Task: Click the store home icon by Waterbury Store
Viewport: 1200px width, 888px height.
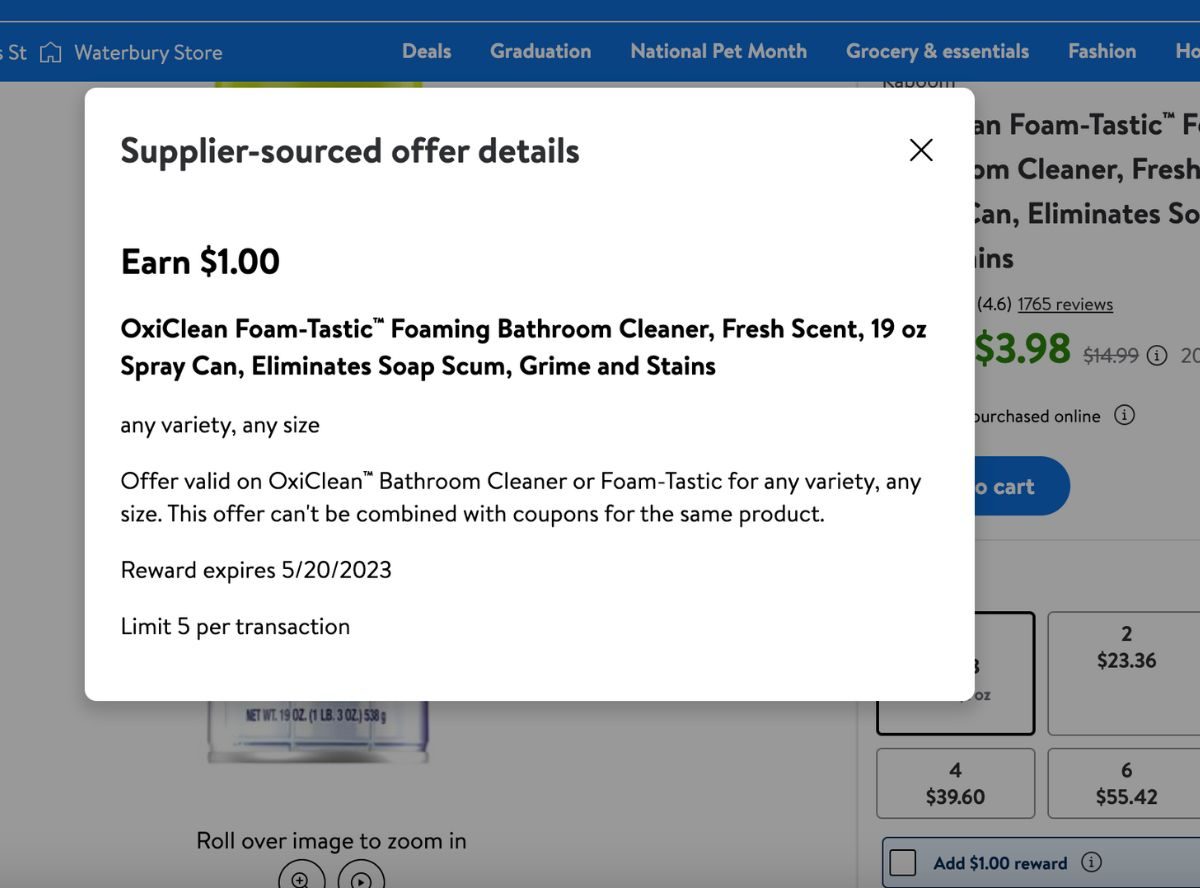Action: click(x=50, y=52)
